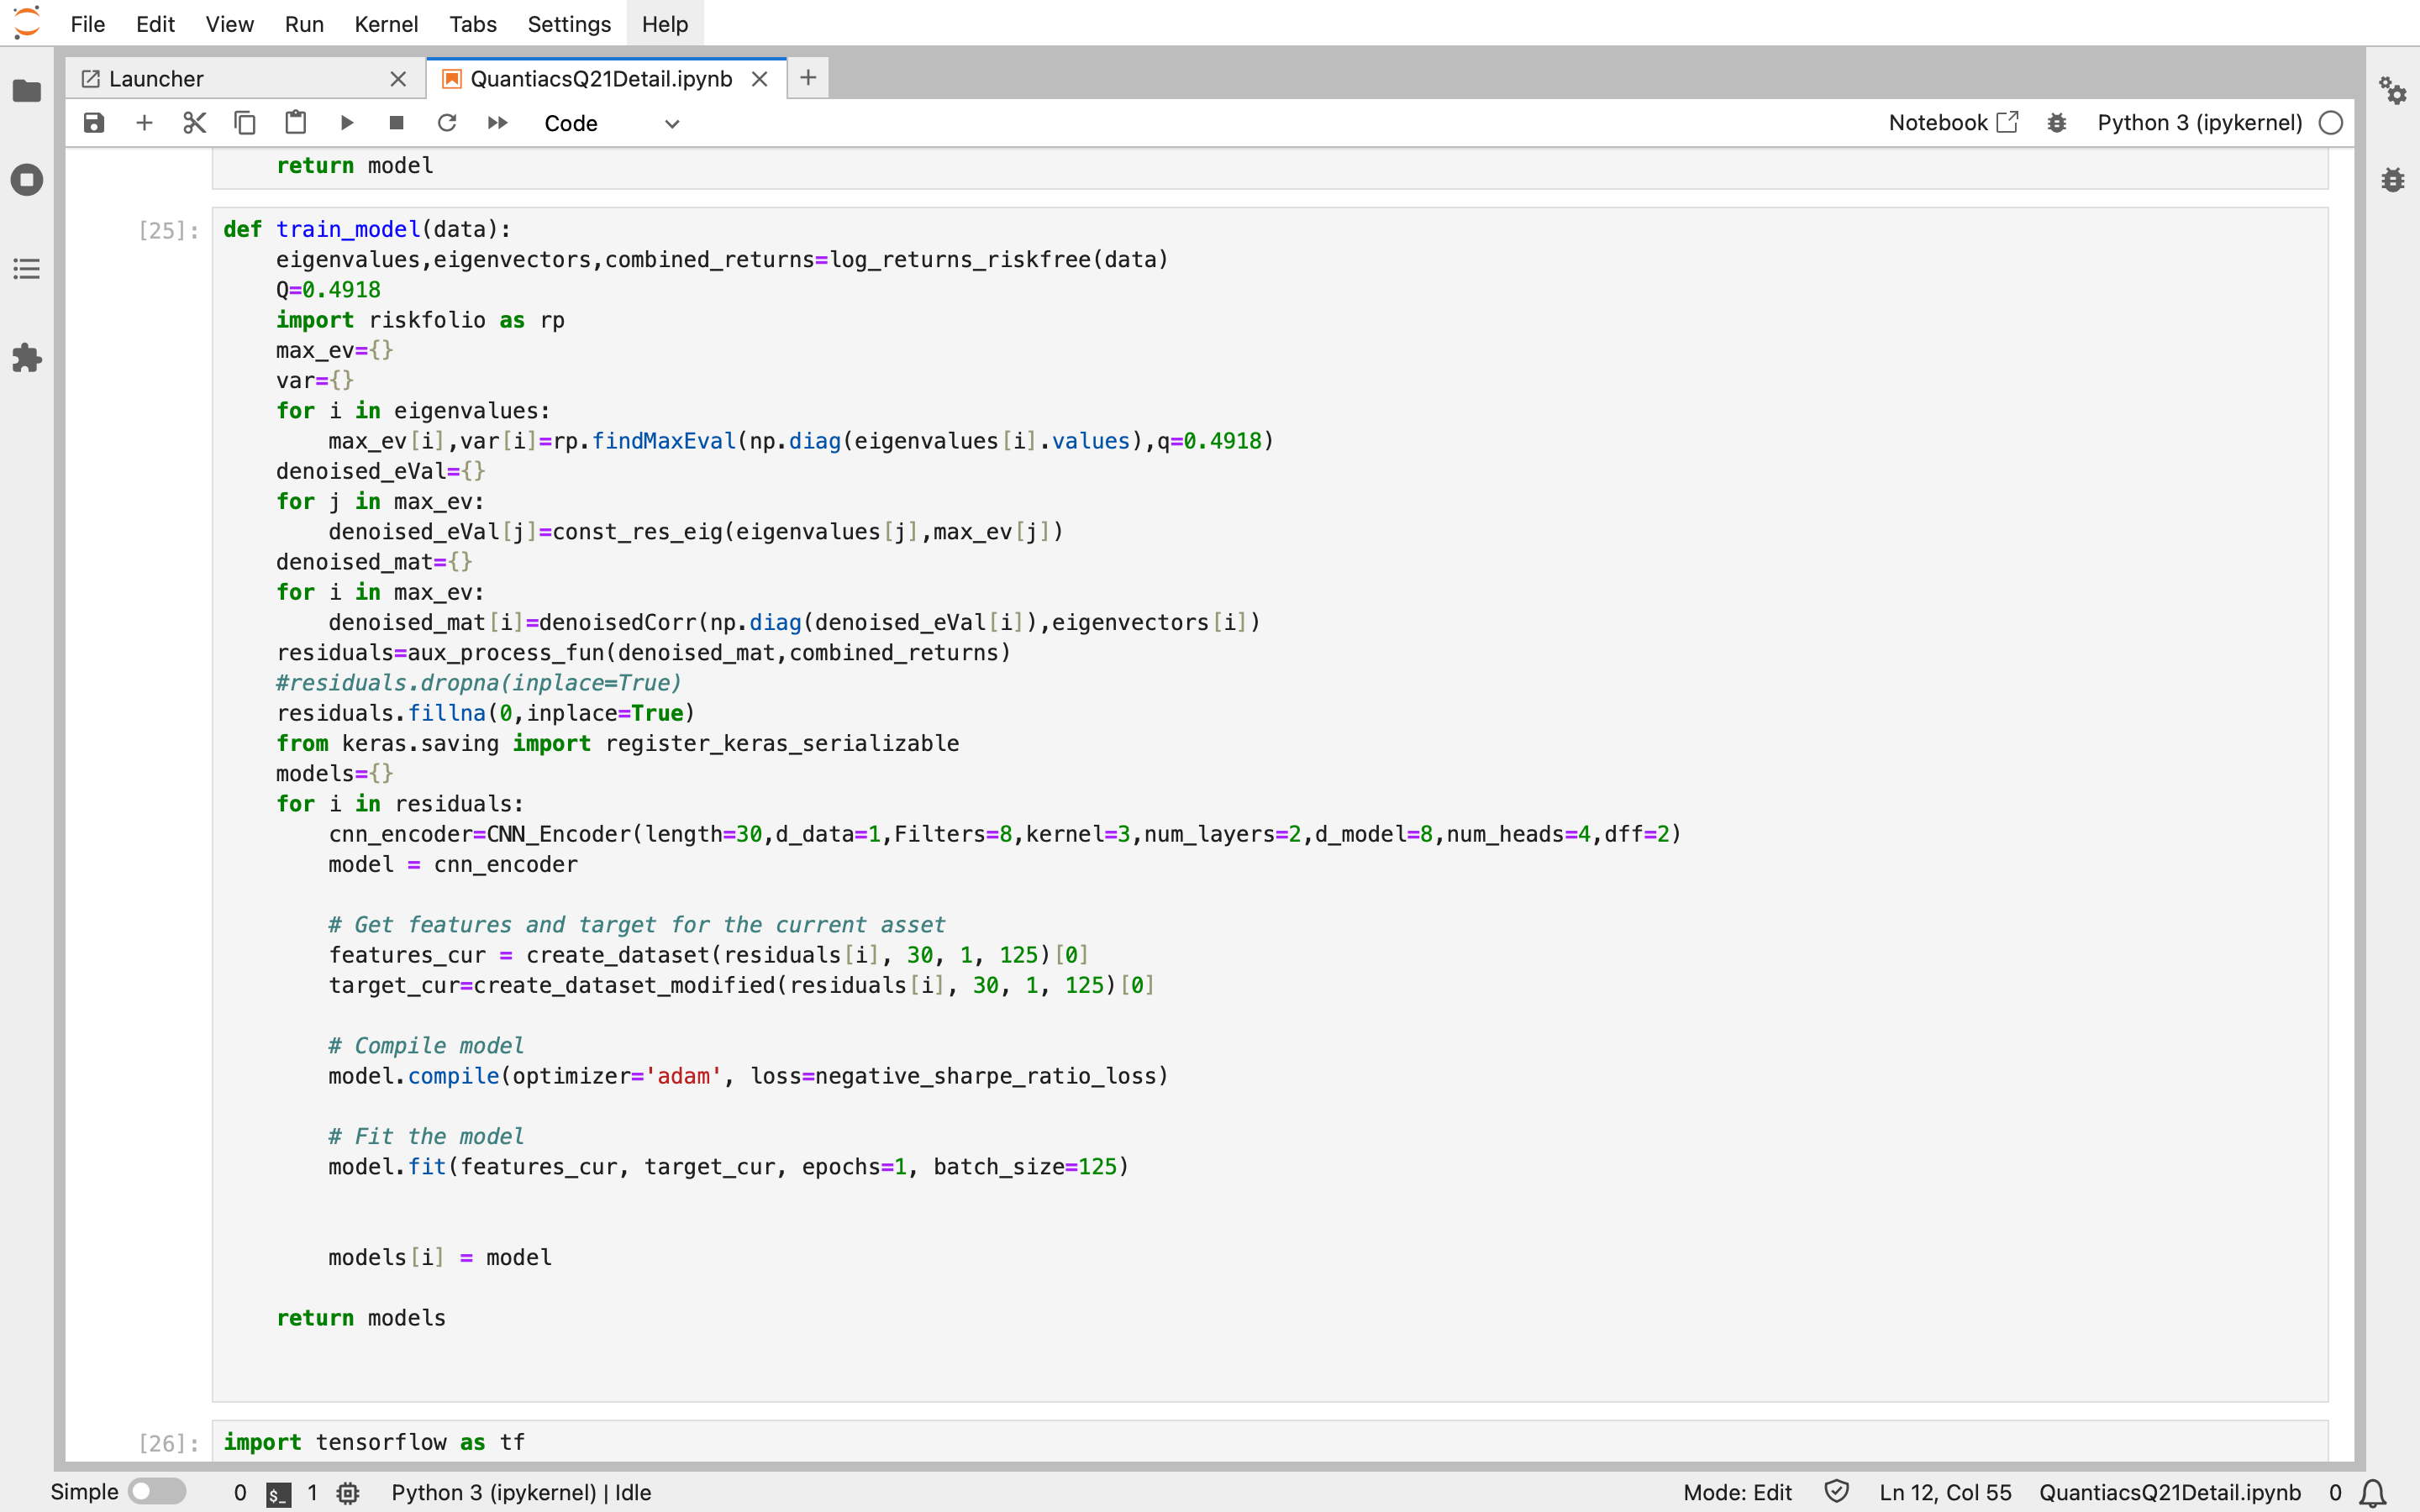
Task: Cut the selected cell with scissors icon
Action: (195, 123)
